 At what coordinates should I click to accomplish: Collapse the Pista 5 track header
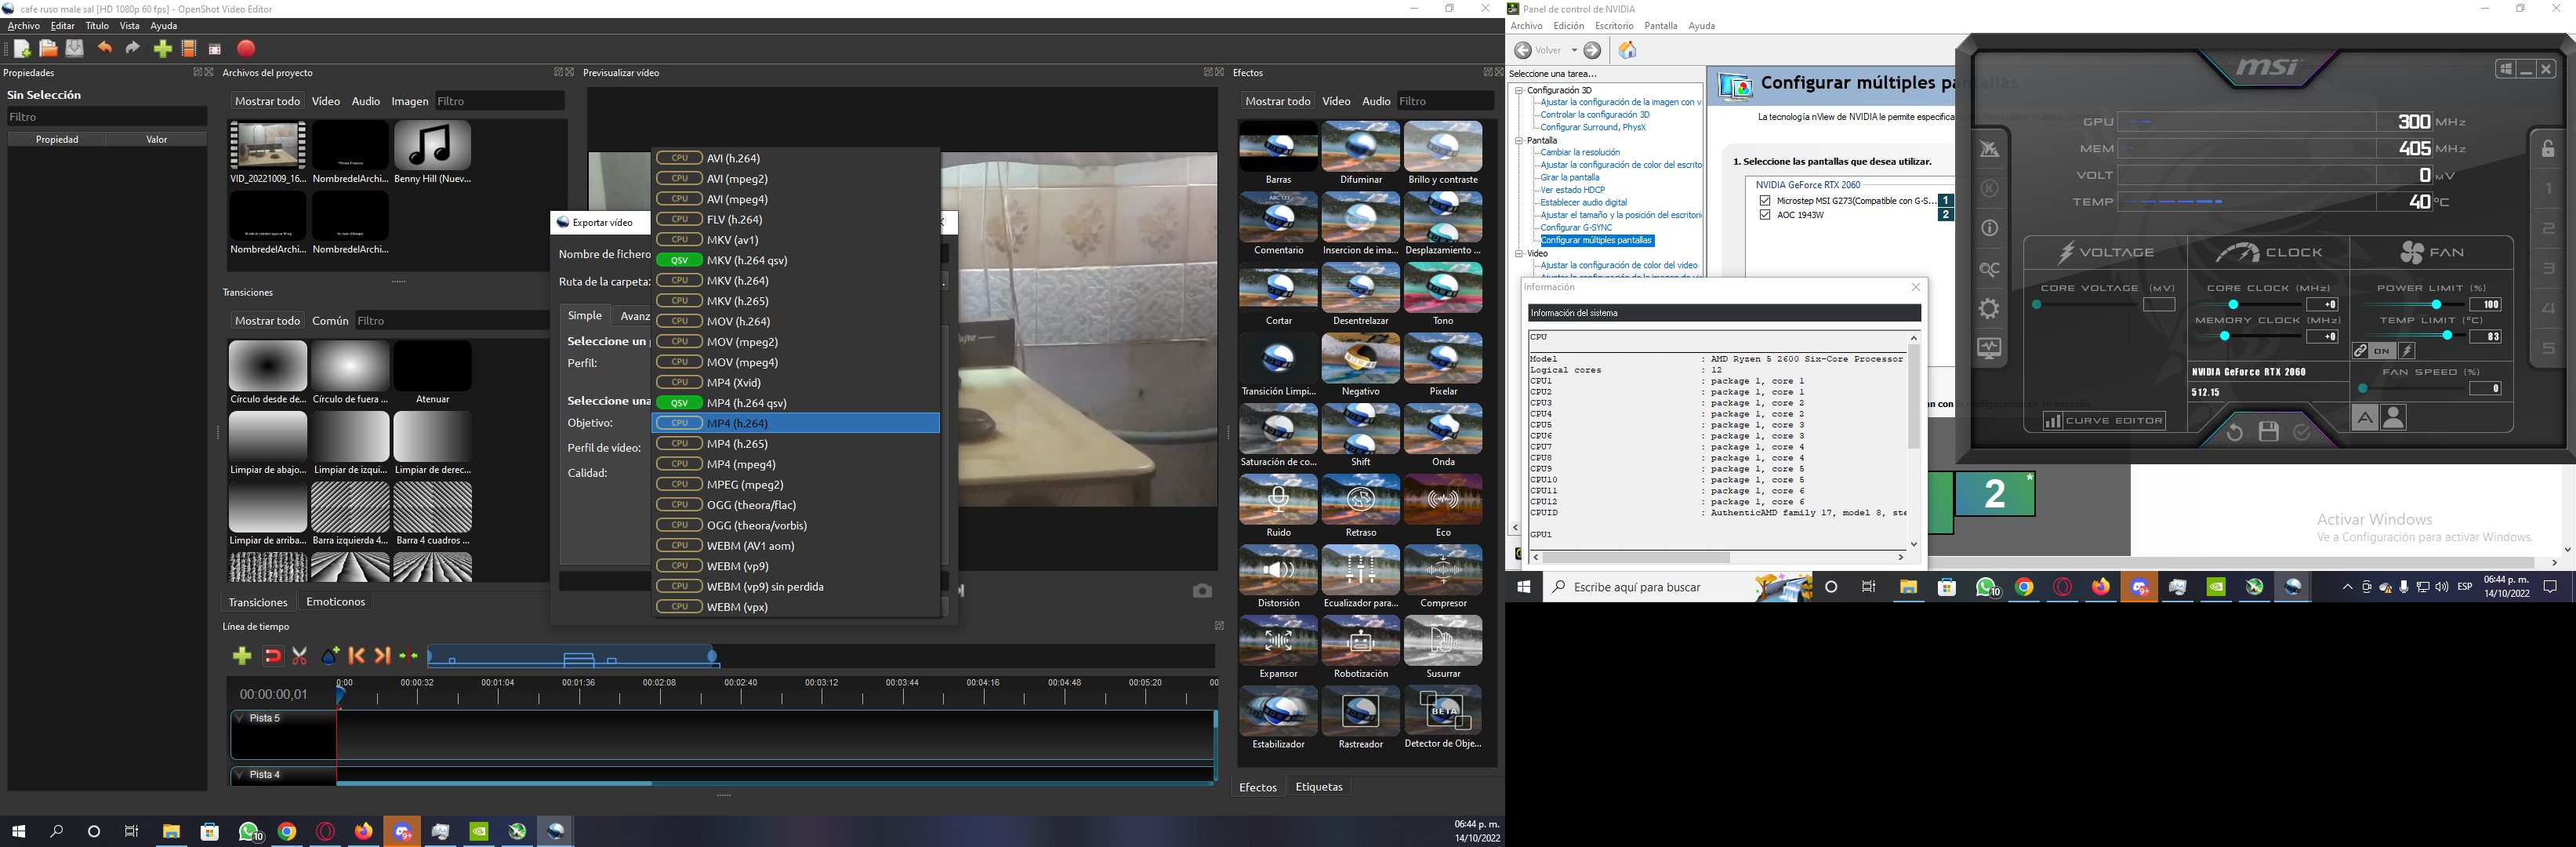239,718
